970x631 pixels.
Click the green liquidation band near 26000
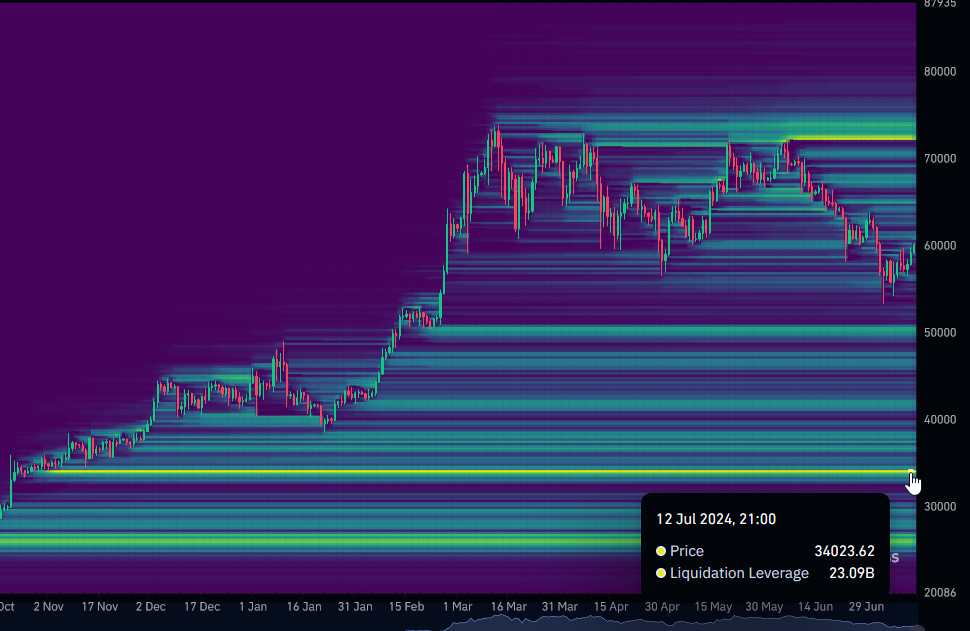tap(322, 541)
